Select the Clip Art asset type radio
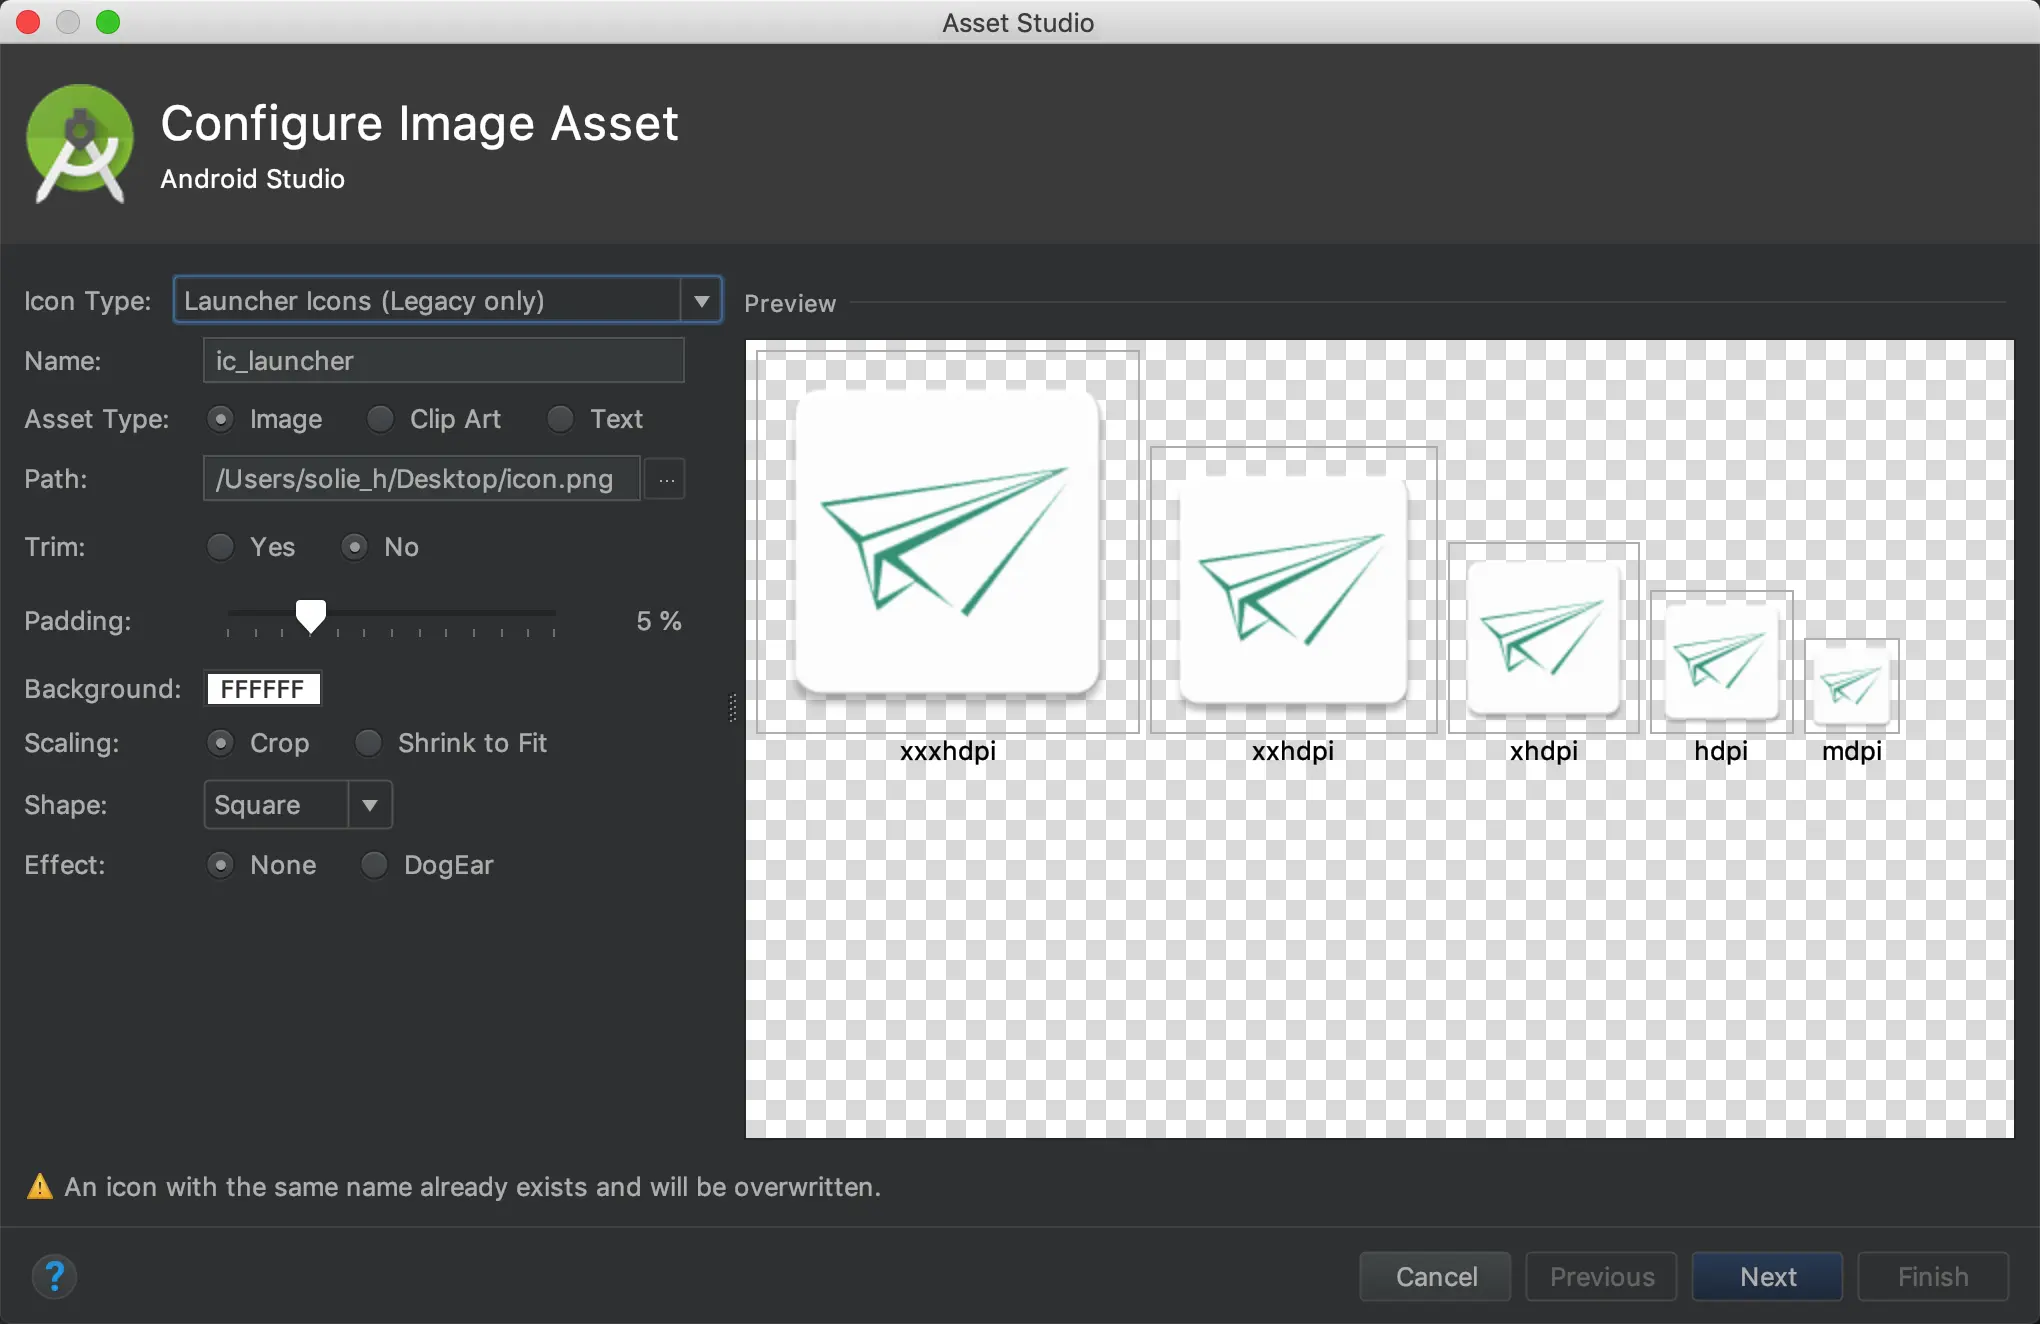 pyautogui.click(x=380, y=419)
